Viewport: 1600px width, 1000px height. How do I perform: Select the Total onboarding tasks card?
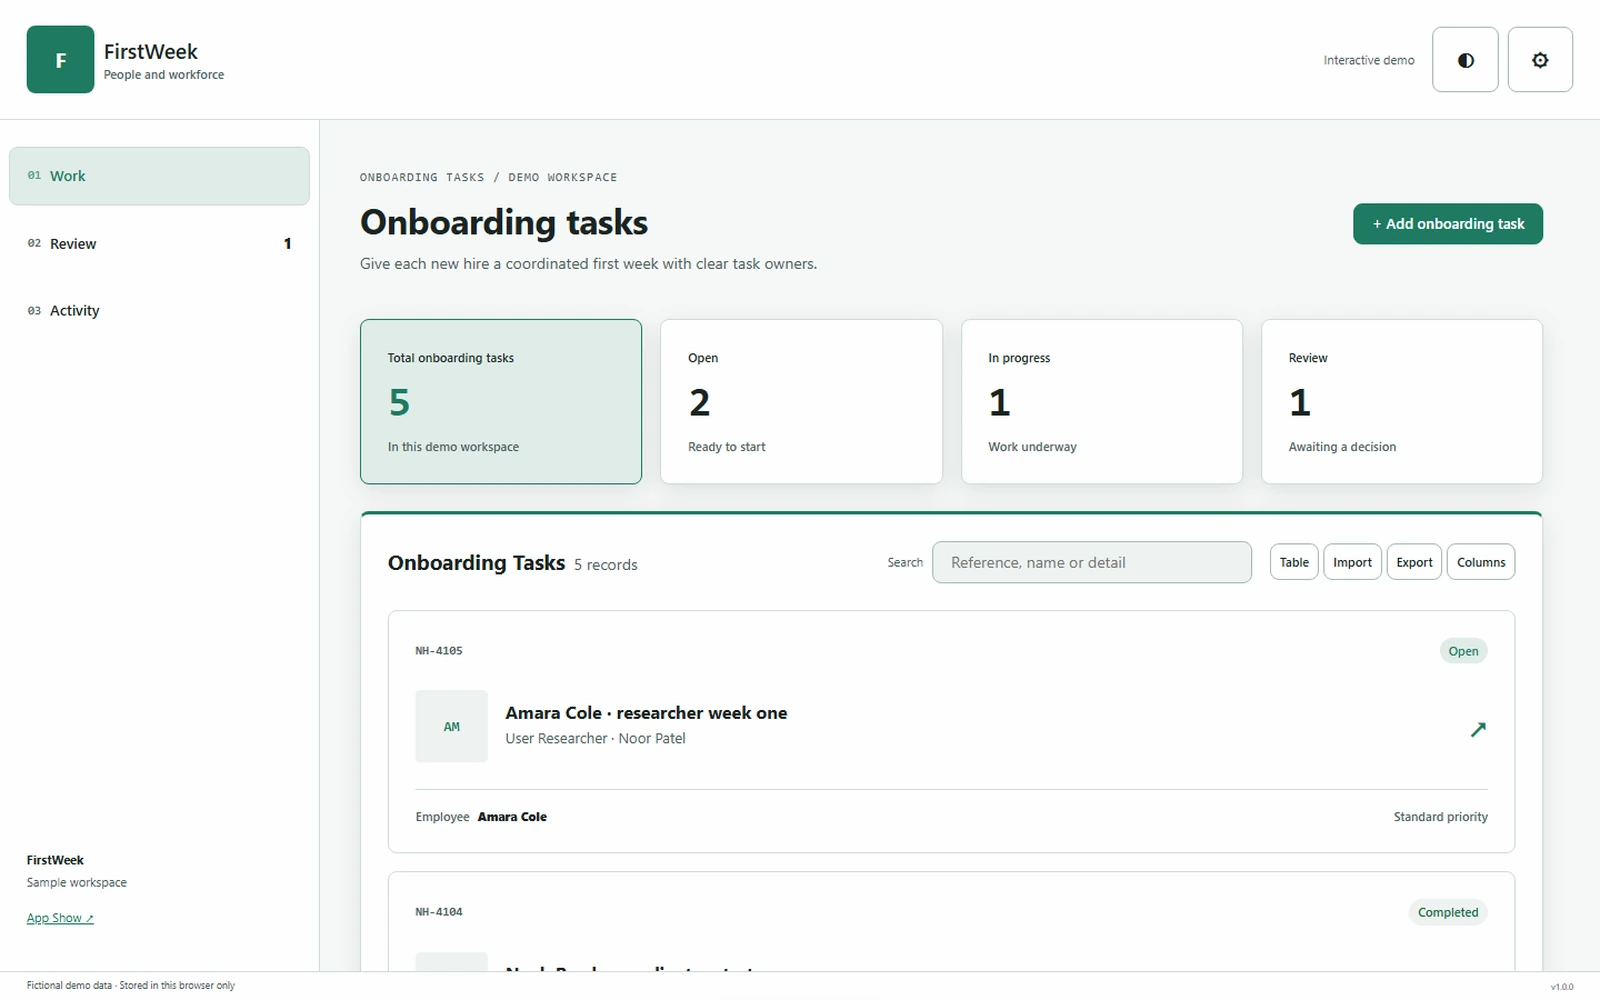tap(501, 401)
